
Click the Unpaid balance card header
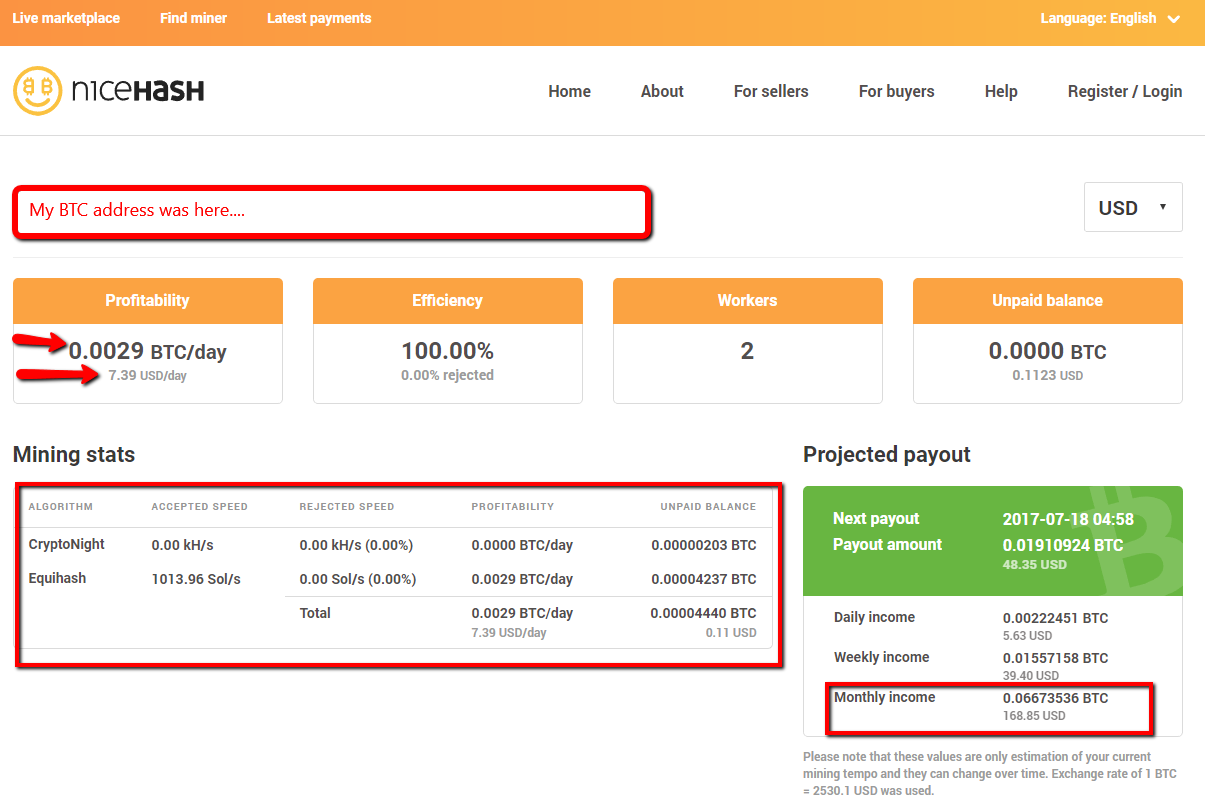[1048, 300]
